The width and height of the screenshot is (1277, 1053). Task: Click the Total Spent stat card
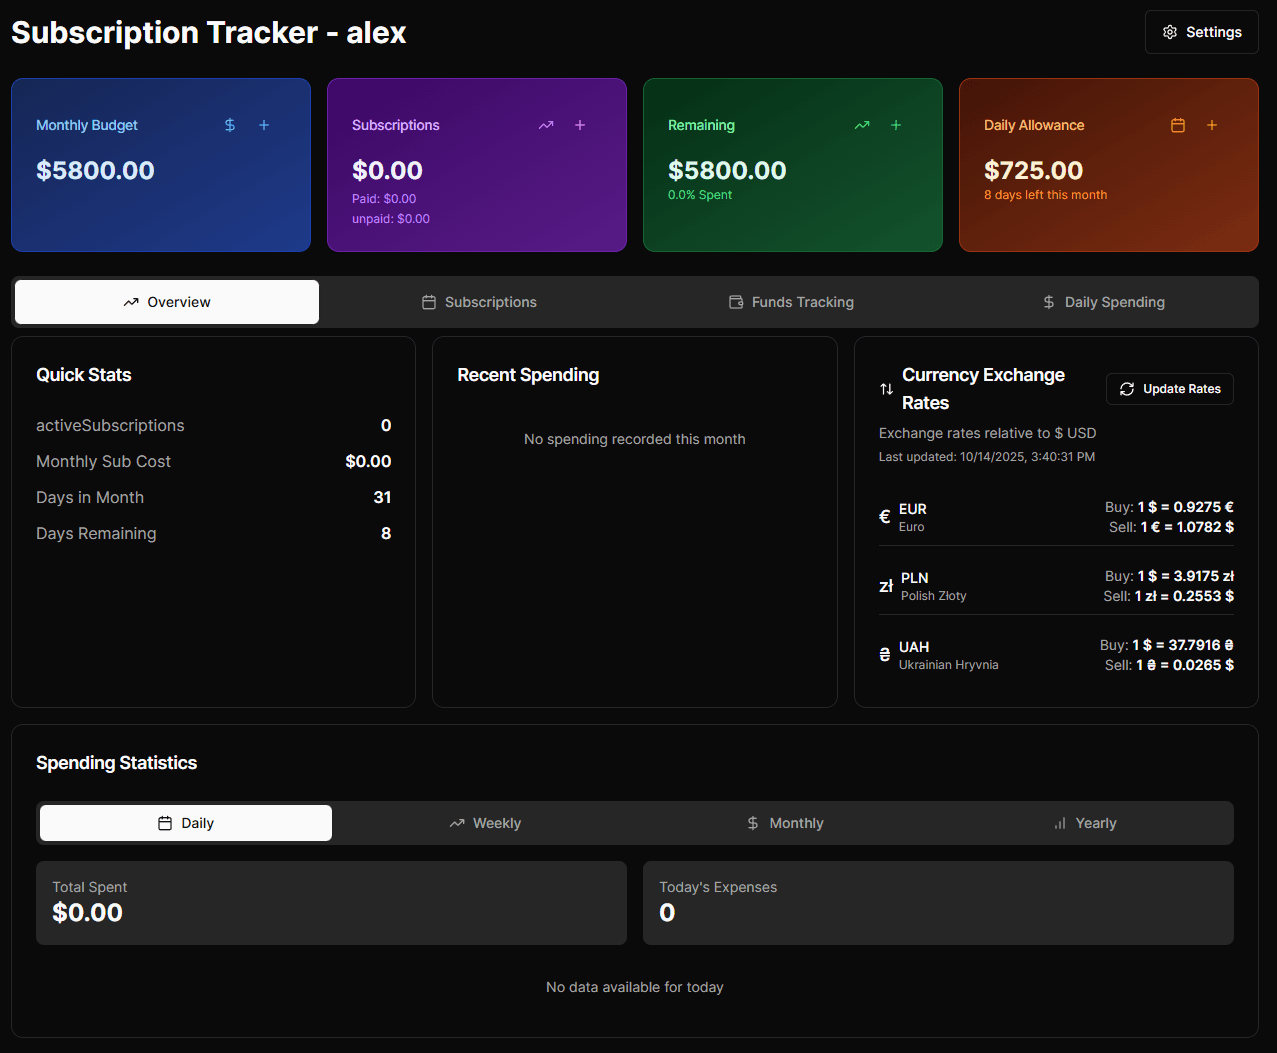pos(331,902)
